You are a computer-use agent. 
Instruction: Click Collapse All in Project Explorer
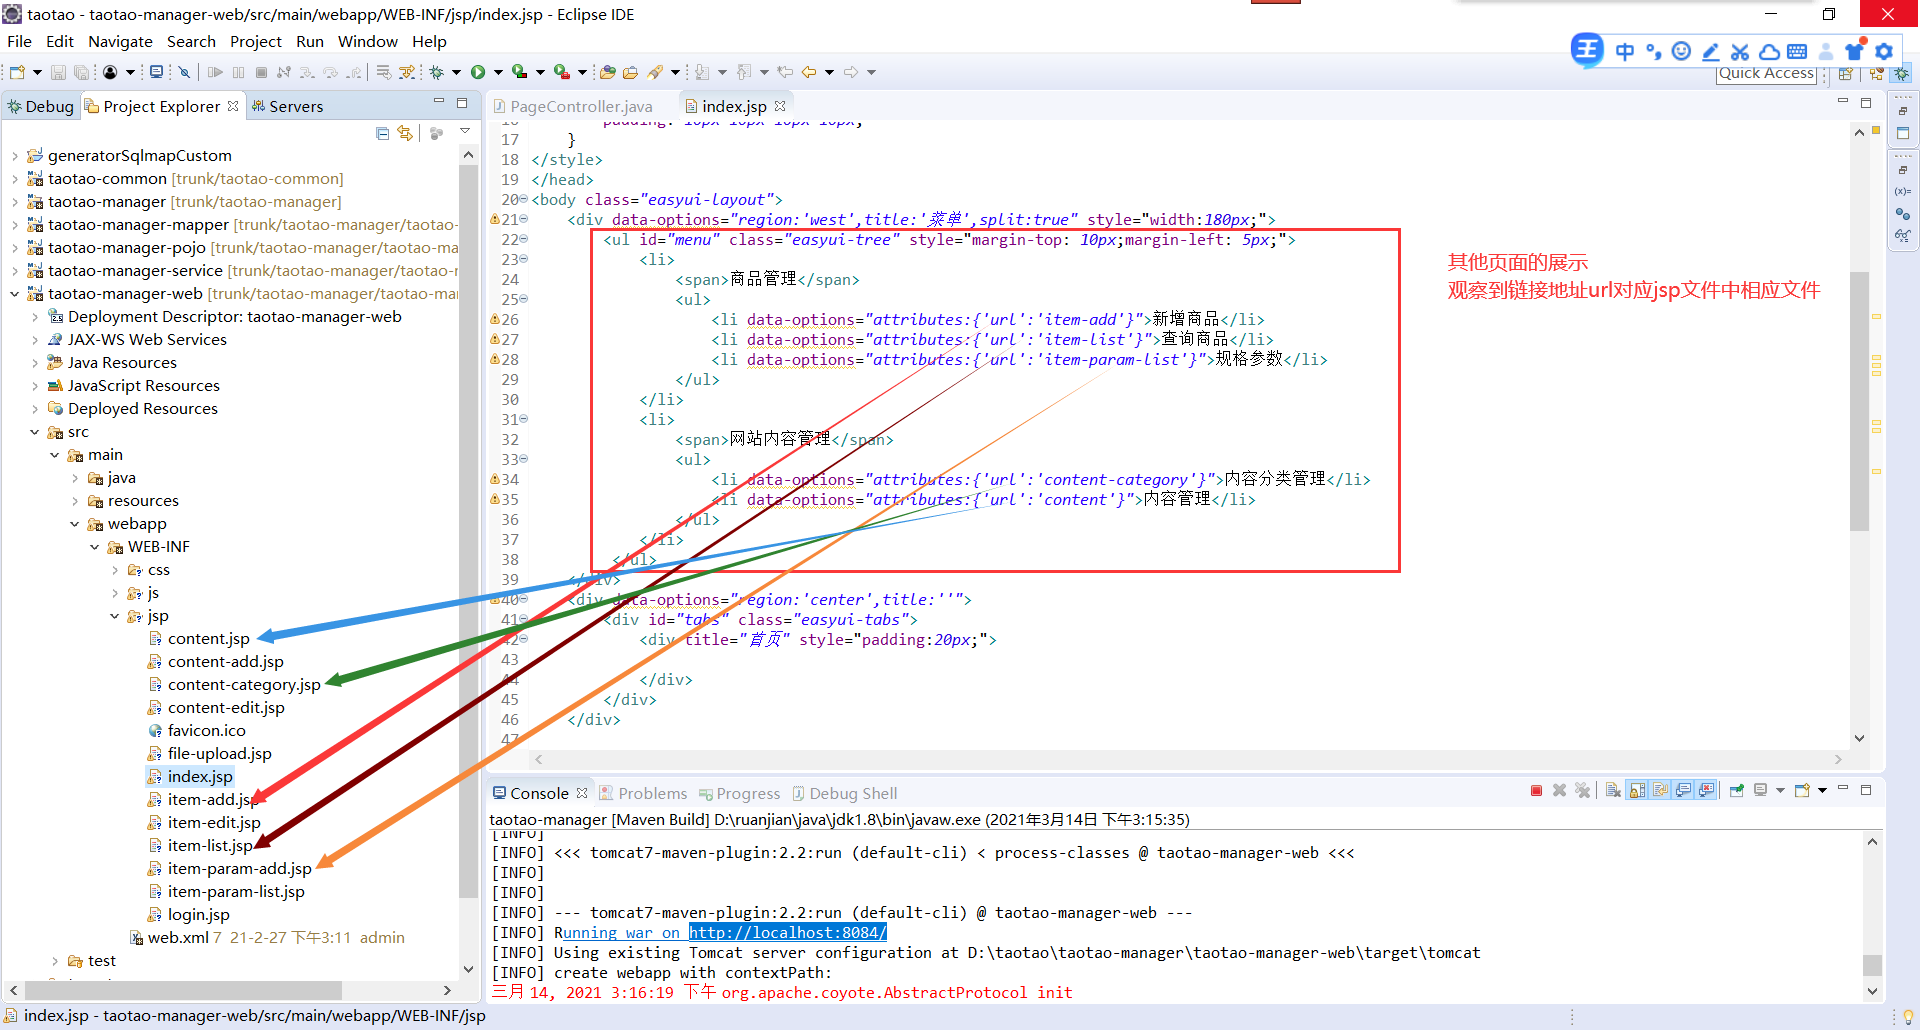pyautogui.click(x=382, y=133)
